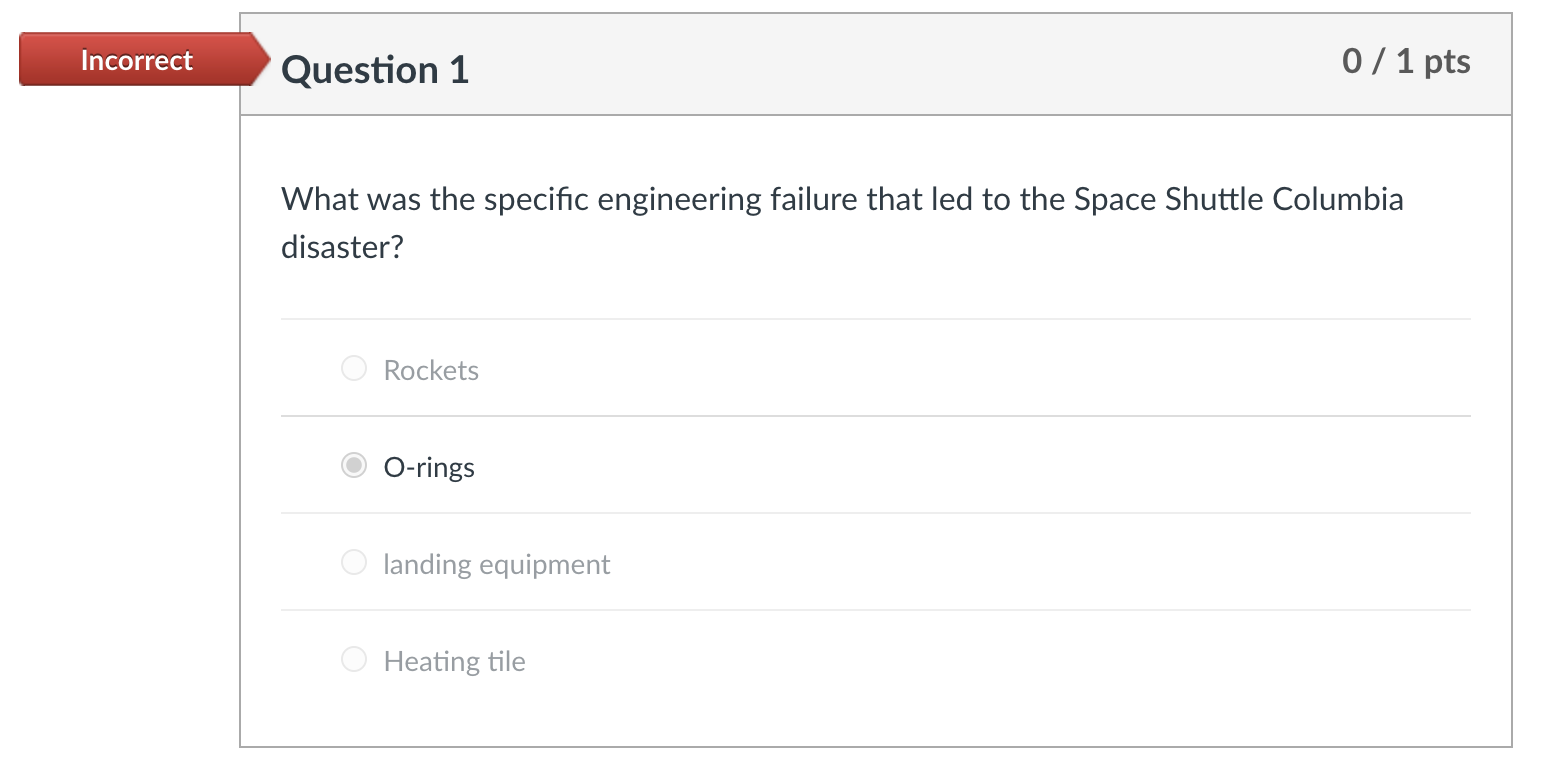Click the question card header area
1543x783 pixels.
coord(875,64)
